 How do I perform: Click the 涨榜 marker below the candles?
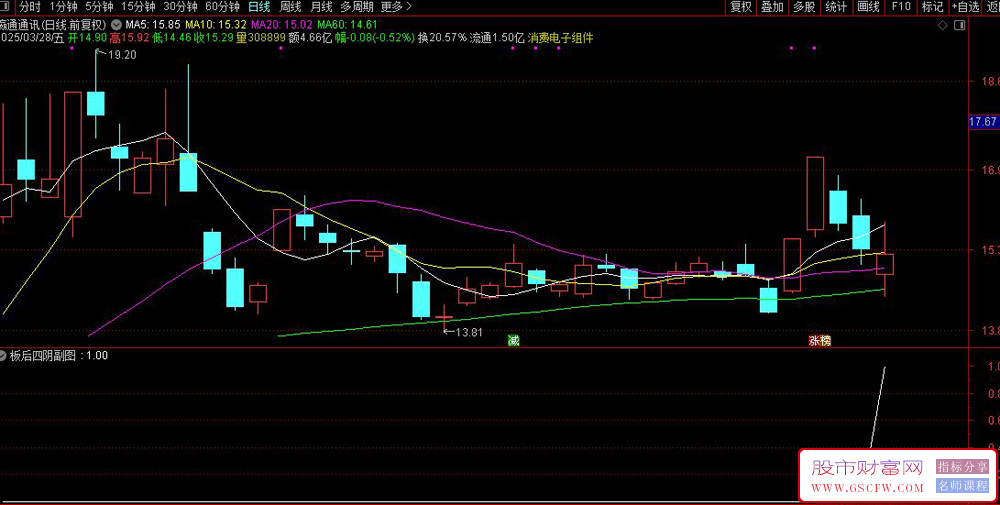(820, 340)
